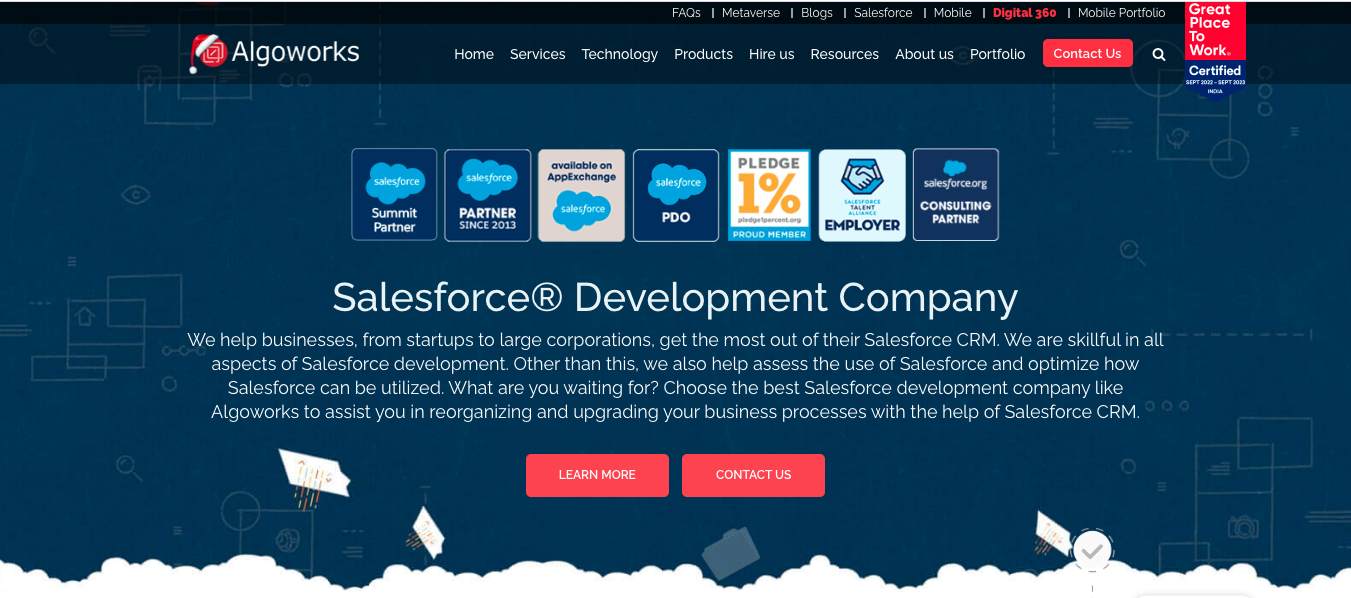Open the Digital 360 link
This screenshot has width=1351, height=598.
coord(1025,13)
